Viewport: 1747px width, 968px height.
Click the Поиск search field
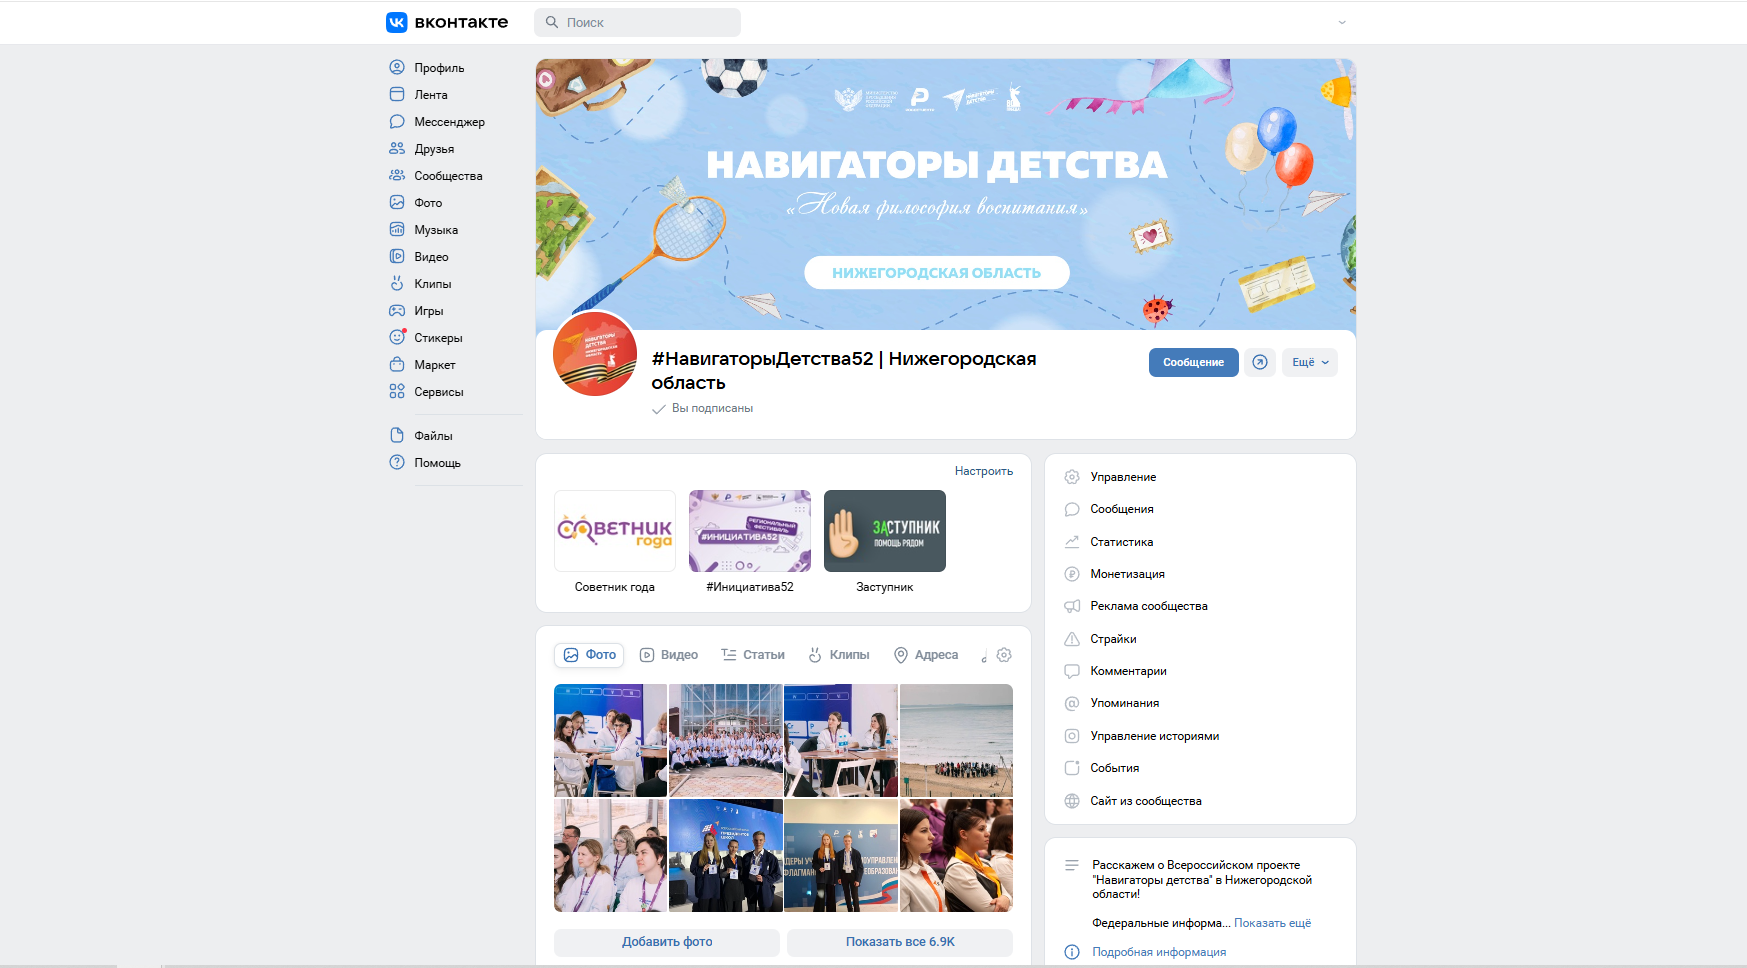(638, 22)
